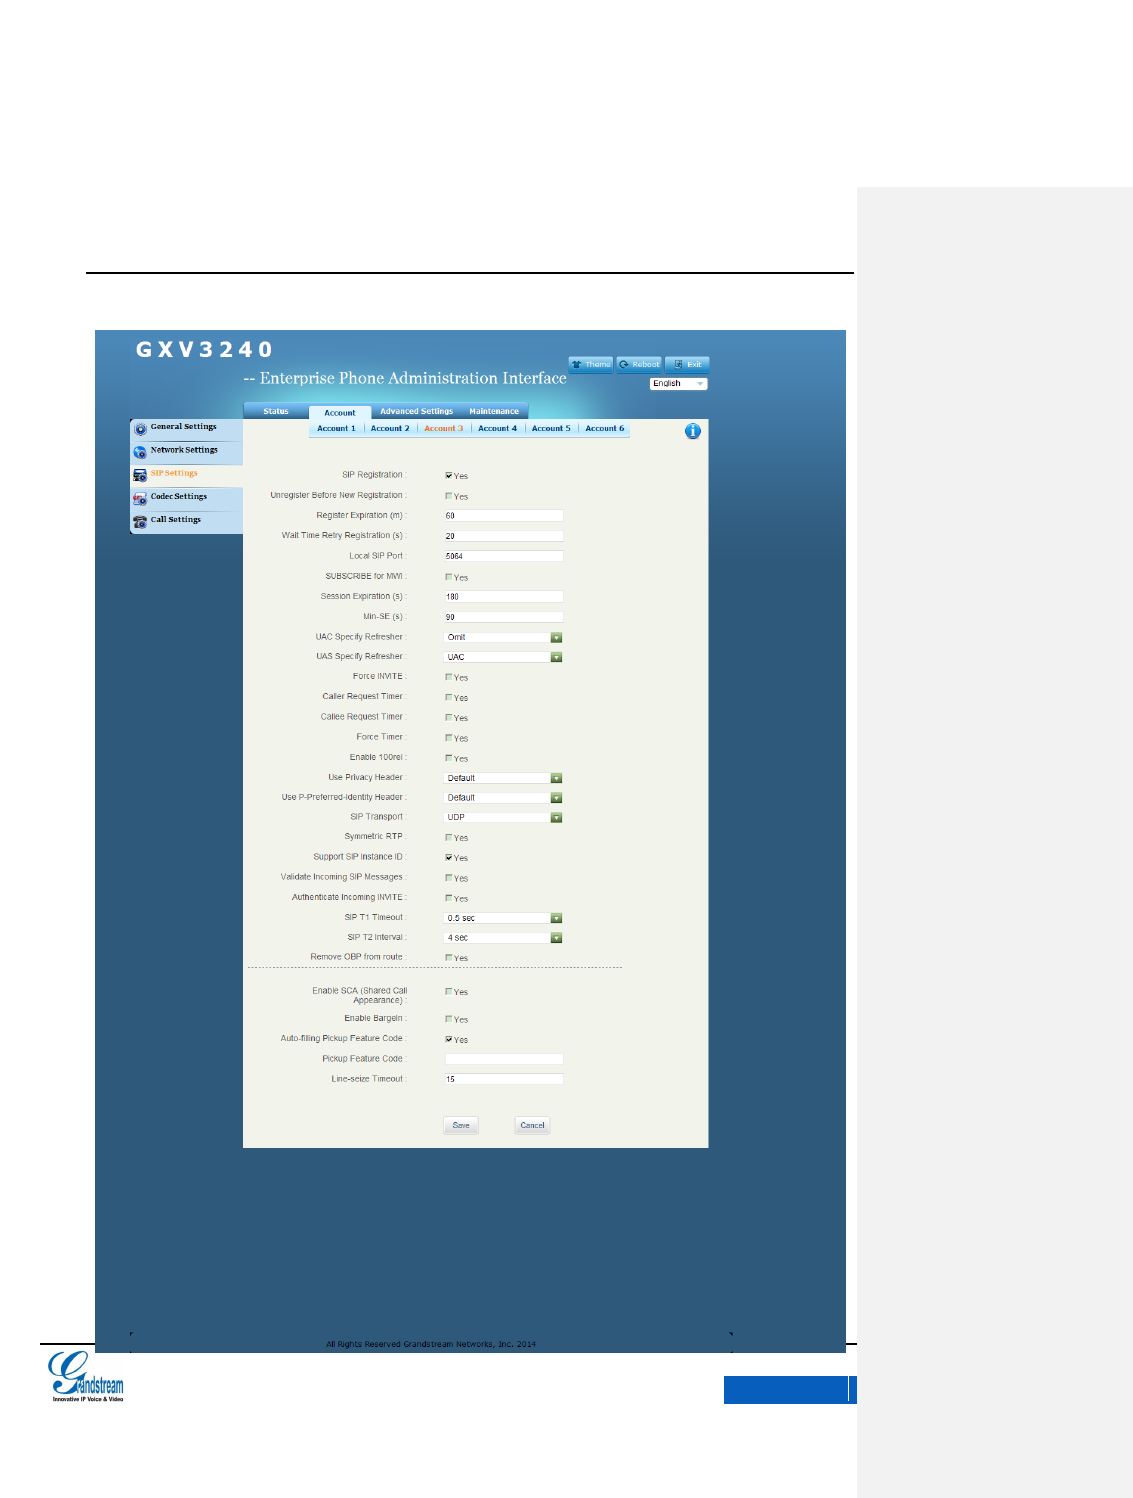Click the Grandstream logo

coord(87,1376)
